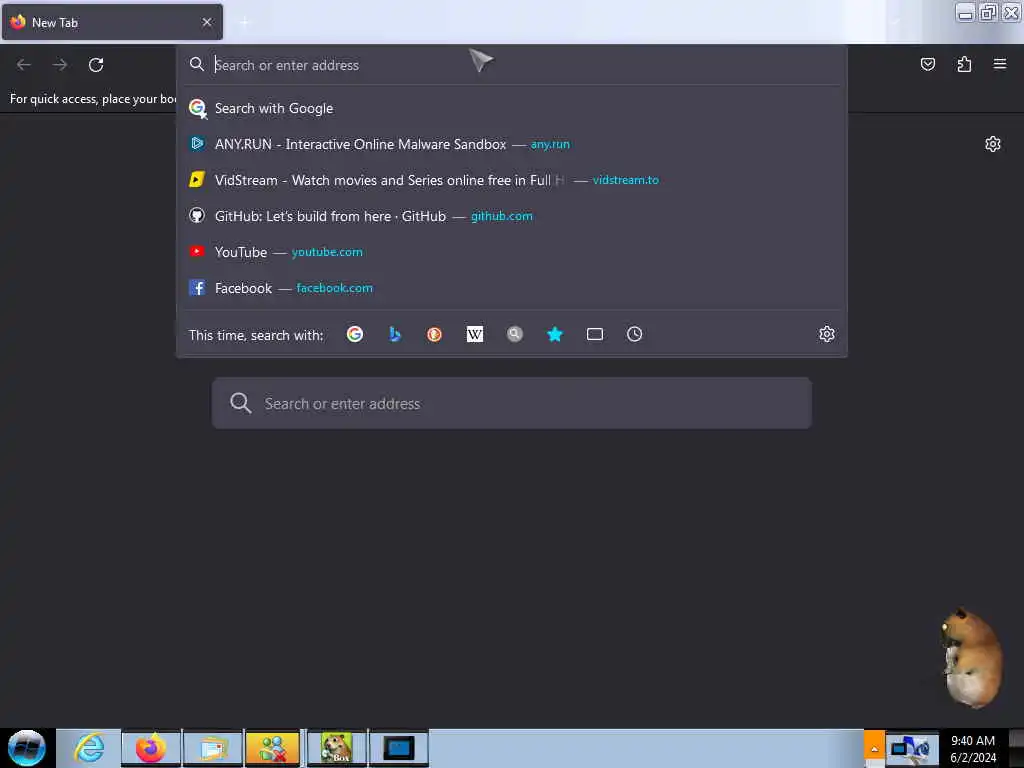Image resolution: width=1024 pixels, height=768 pixels.
Task: Search history via the clock icon
Action: point(635,334)
